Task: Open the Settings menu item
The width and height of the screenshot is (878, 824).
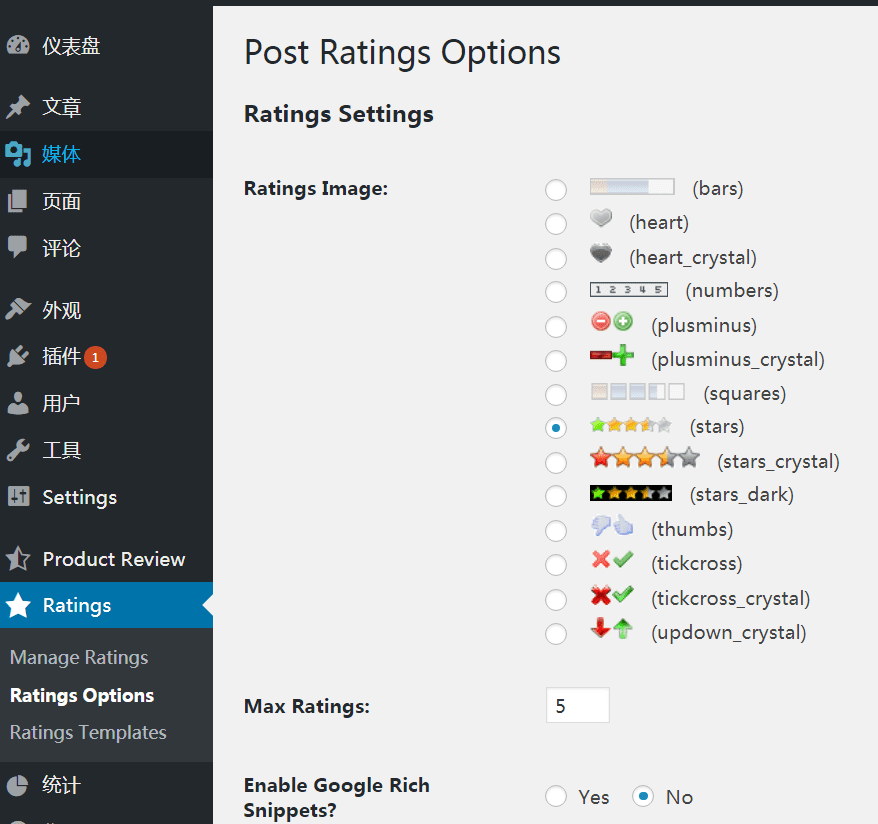Action: point(79,497)
